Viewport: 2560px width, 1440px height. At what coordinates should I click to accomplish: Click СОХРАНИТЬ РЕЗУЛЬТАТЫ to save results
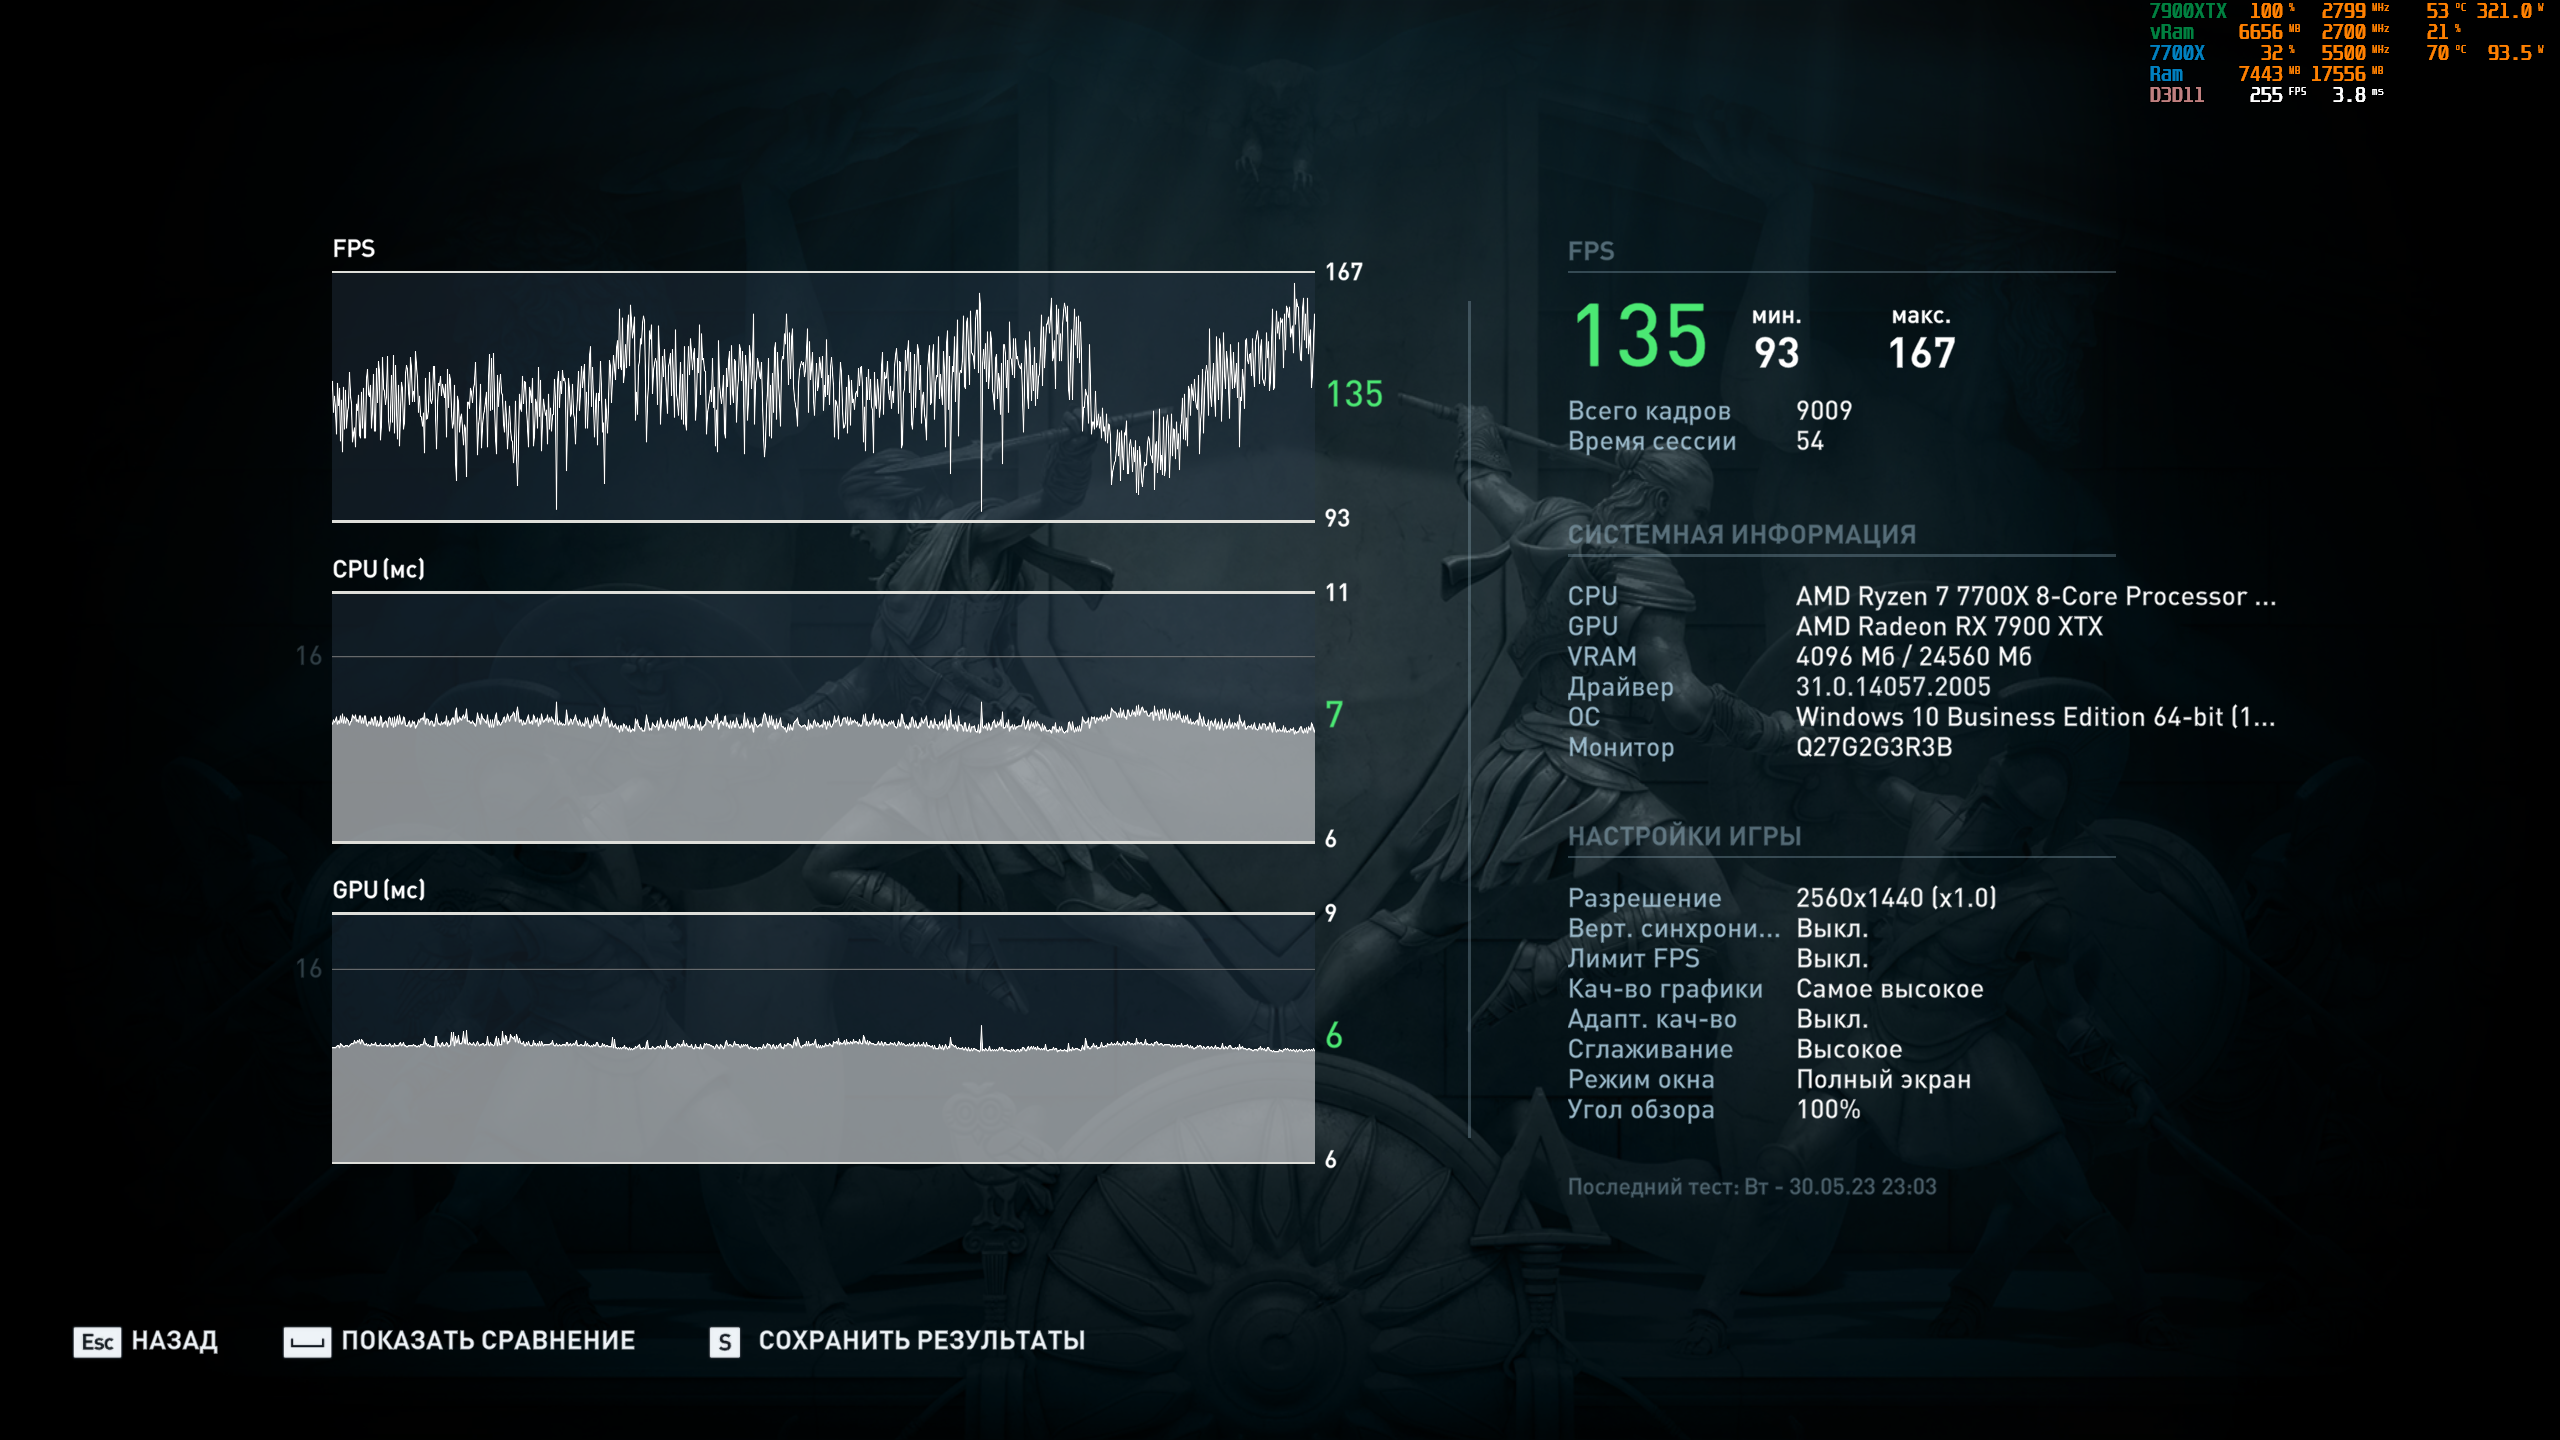click(x=921, y=1340)
